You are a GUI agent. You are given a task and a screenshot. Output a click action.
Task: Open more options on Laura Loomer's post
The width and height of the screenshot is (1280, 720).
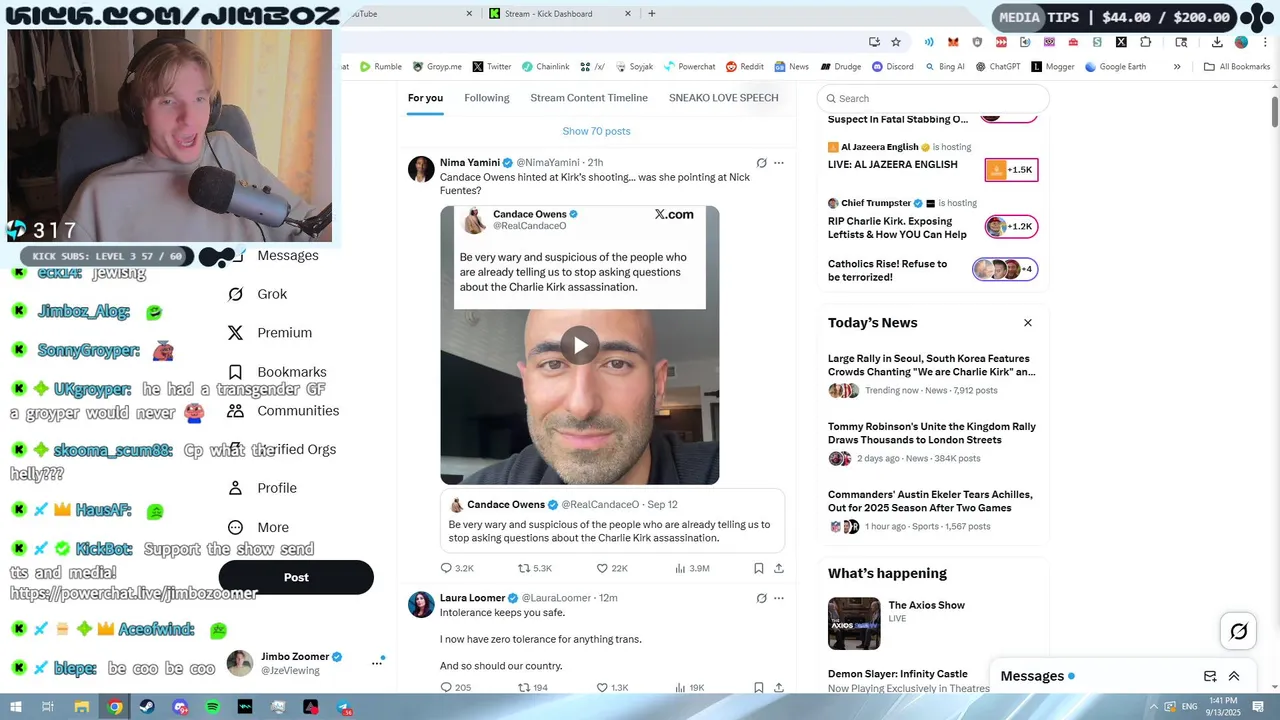point(779,598)
